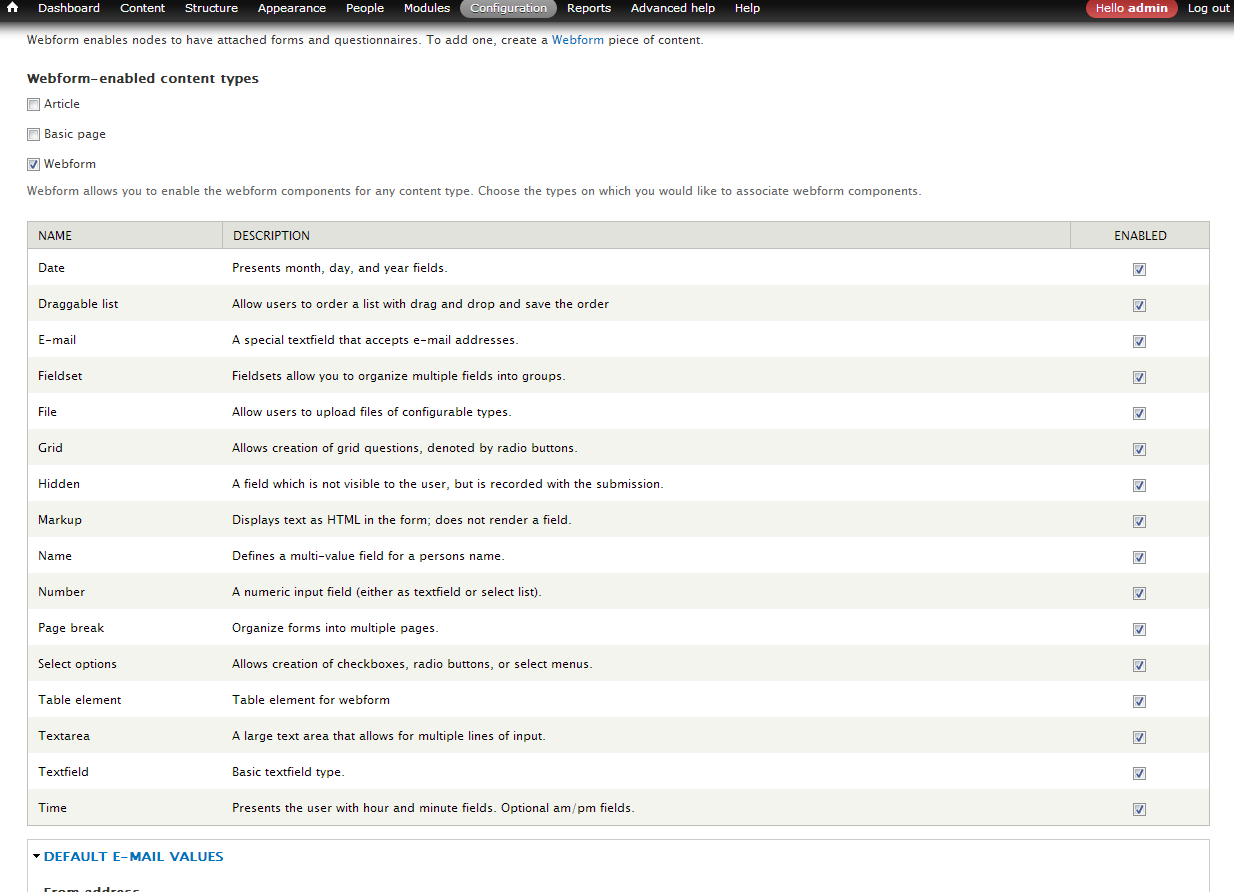Click the File row name
Viewport: 1234px width, 892px height.
pos(47,412)
